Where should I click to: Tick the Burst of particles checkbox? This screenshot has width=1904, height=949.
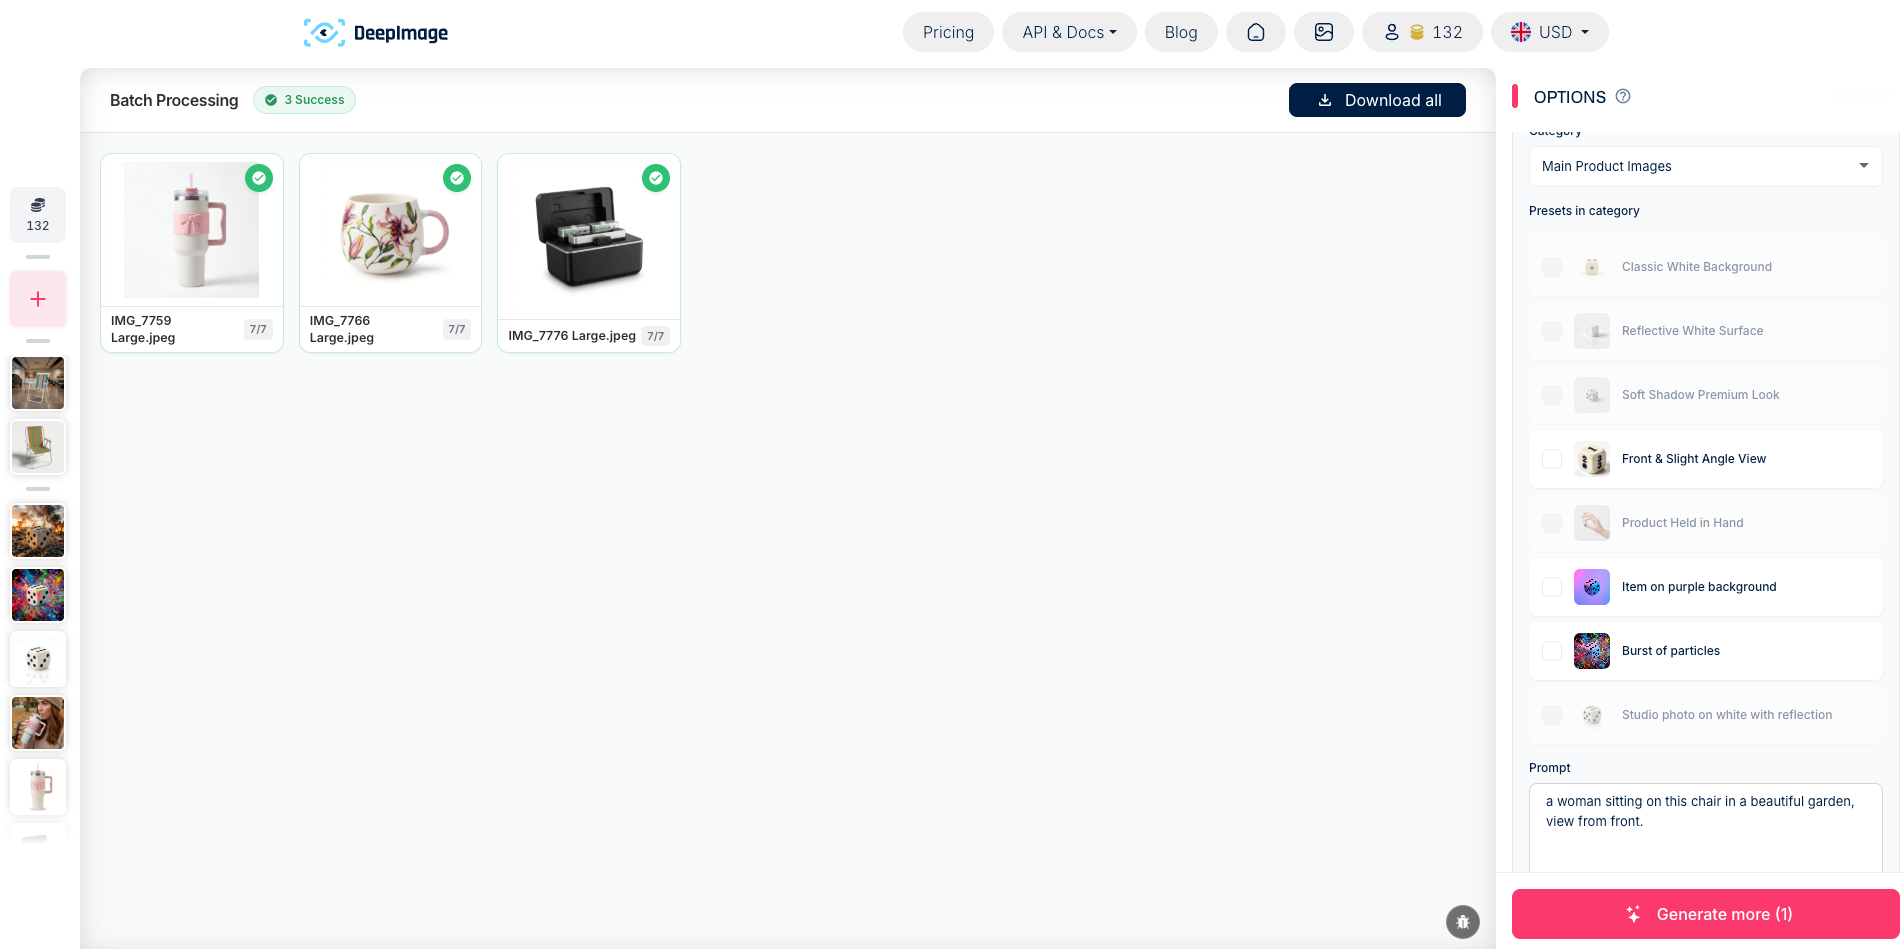click(1551, 651)
